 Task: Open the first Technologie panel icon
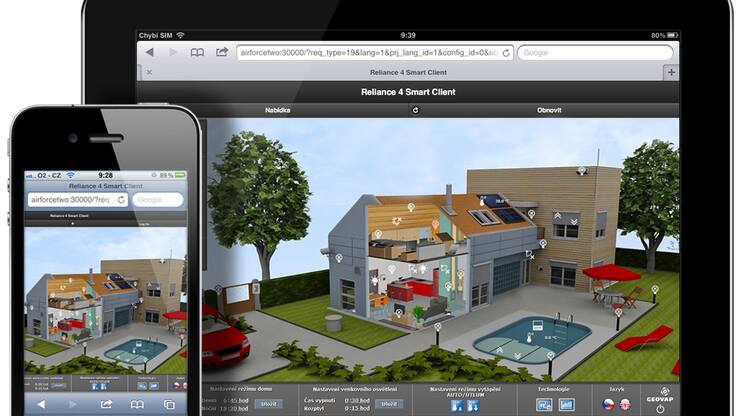click(x=544, y=404)
